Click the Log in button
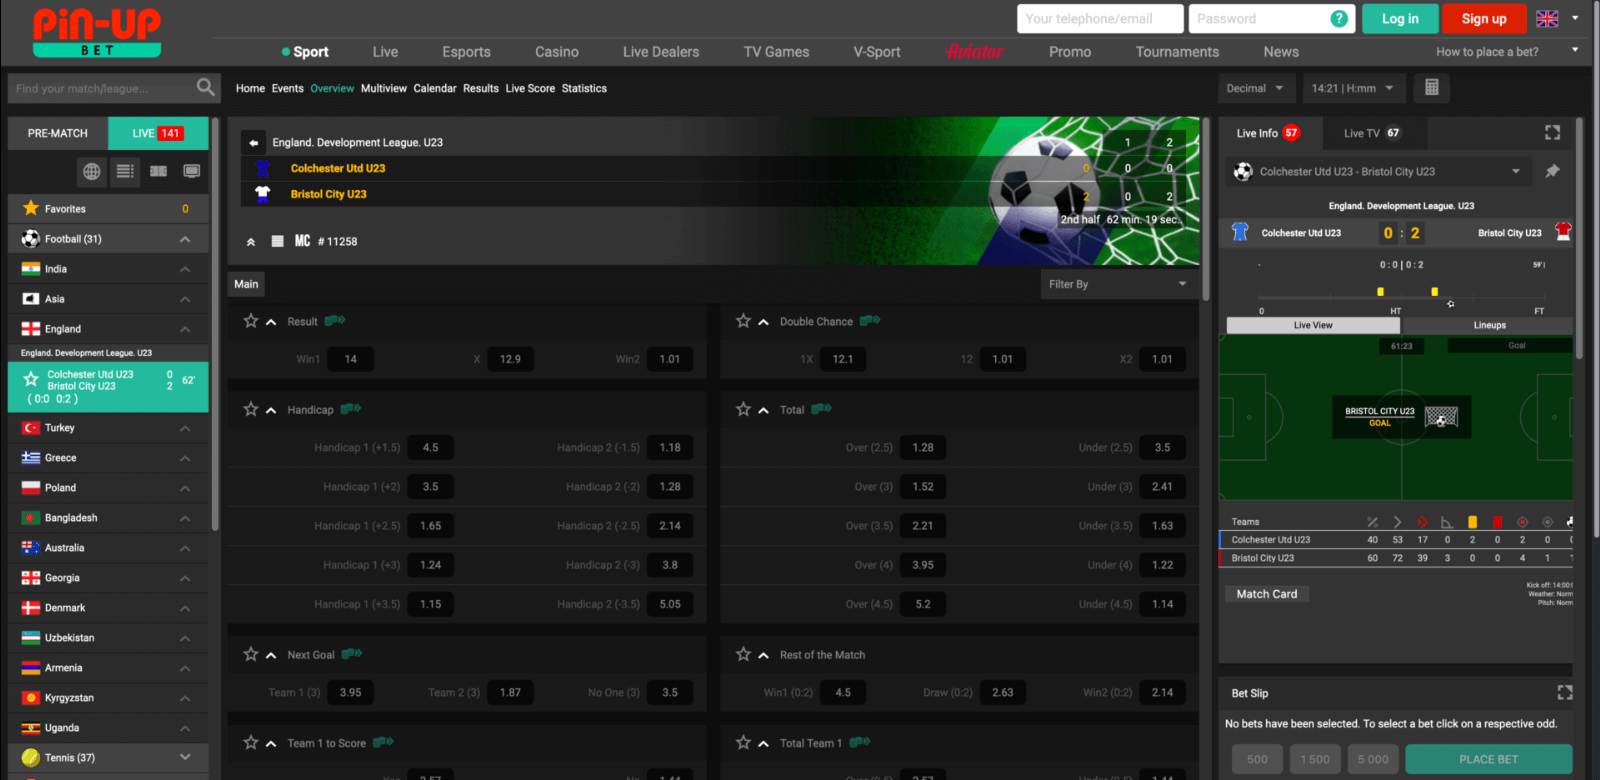Viewport: 1600px width, 780px height. click(x=1400, y=18)
